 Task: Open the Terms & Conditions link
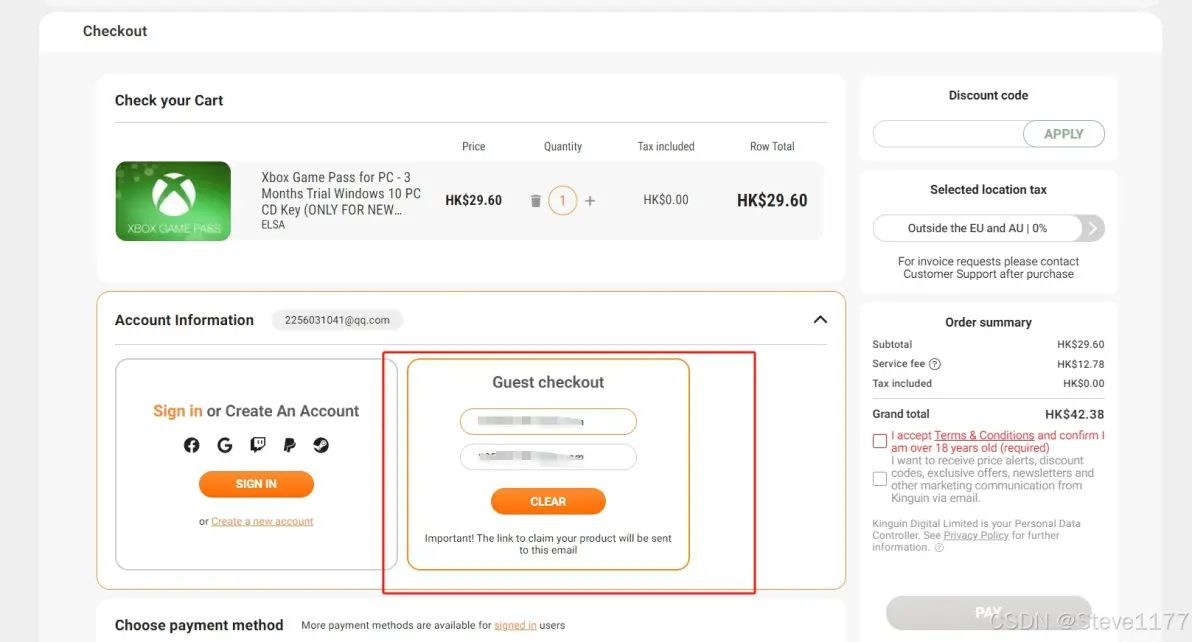coord(984,436)
